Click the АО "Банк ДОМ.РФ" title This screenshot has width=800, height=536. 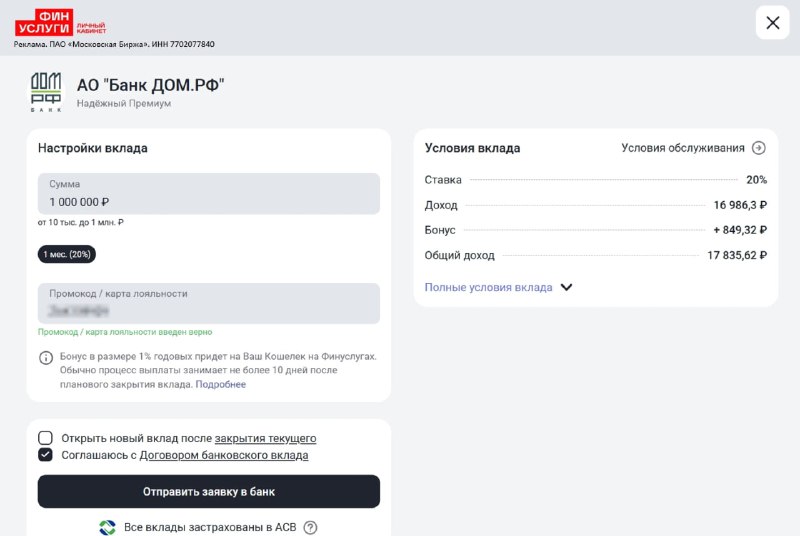151,85
